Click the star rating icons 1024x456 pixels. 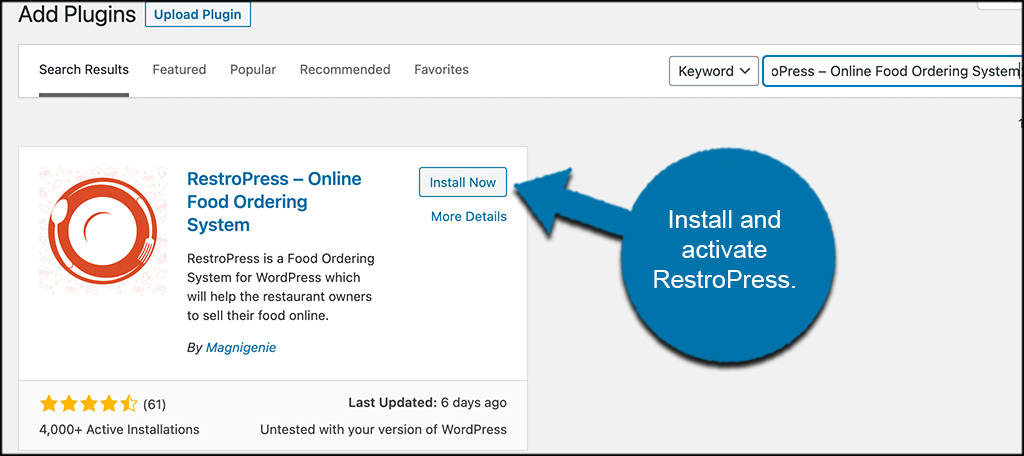click(89, 404)
